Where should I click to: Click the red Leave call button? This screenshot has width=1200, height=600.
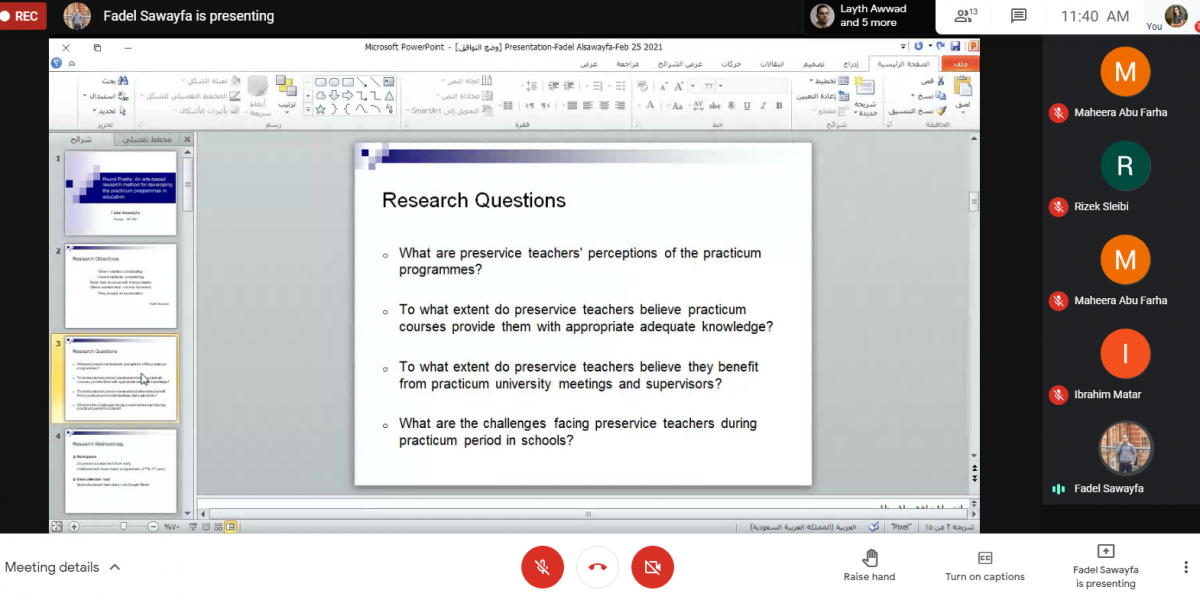tap(597, 567)
